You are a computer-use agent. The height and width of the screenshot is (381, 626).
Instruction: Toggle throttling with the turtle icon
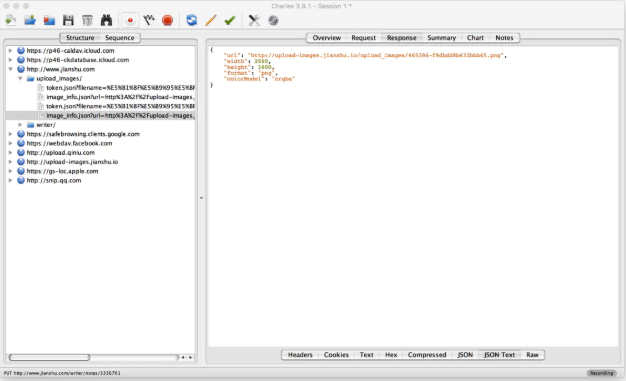tap(149, 20)
